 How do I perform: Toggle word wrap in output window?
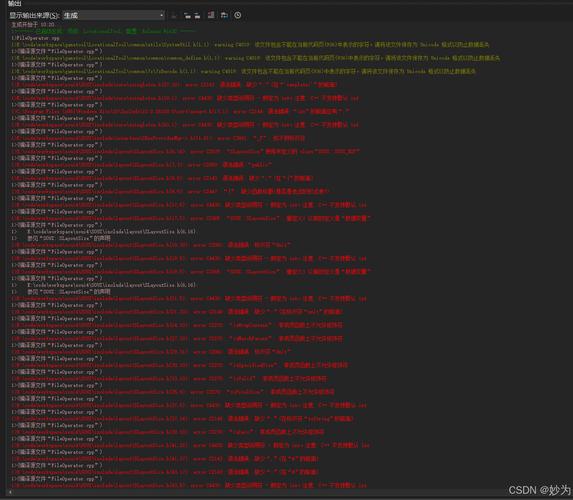[224, 15]
